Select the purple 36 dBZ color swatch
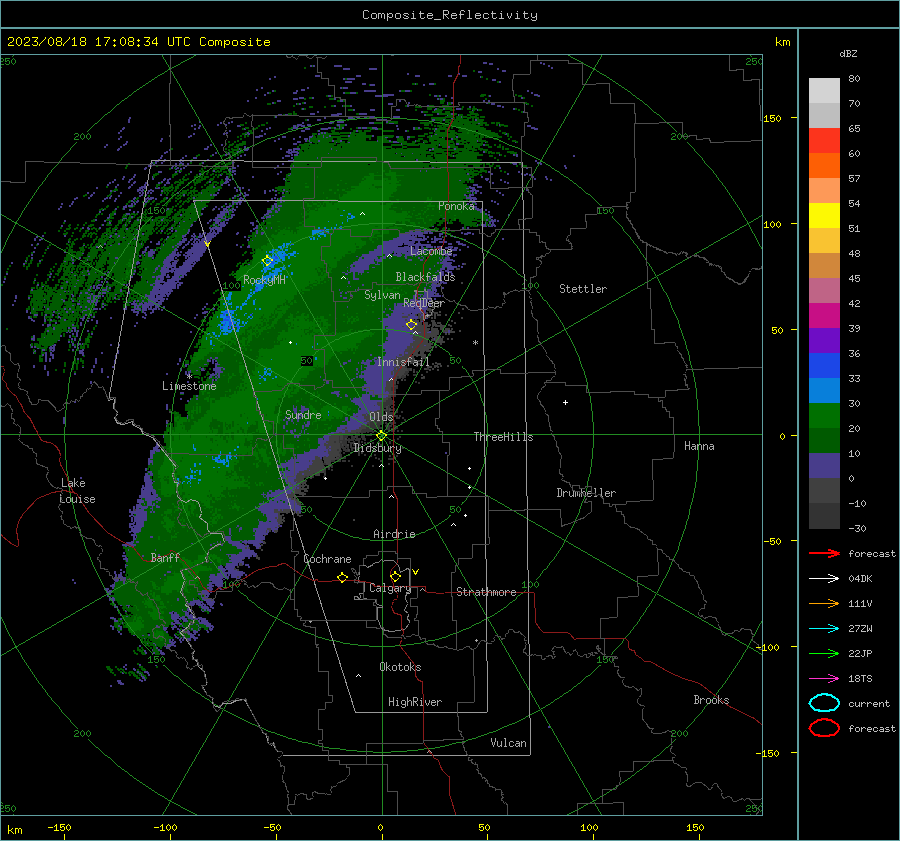This screenshot has height=841, width=900. [x=824, y=340]
